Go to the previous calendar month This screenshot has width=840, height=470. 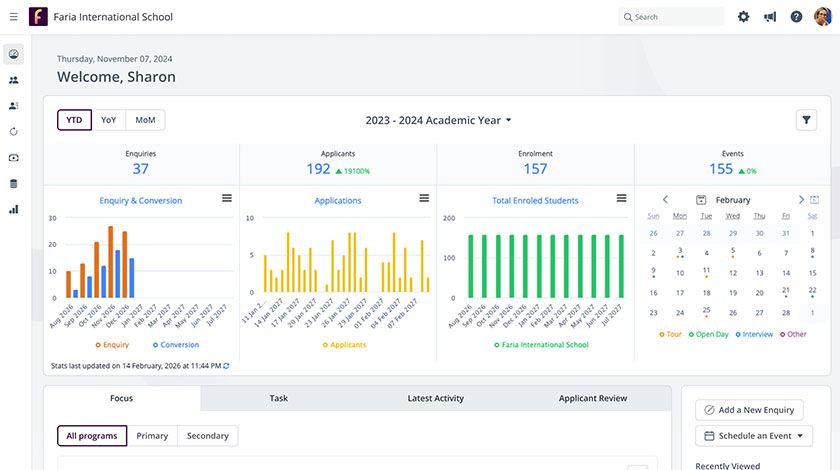pyautogui.click(x=665, y=199)
